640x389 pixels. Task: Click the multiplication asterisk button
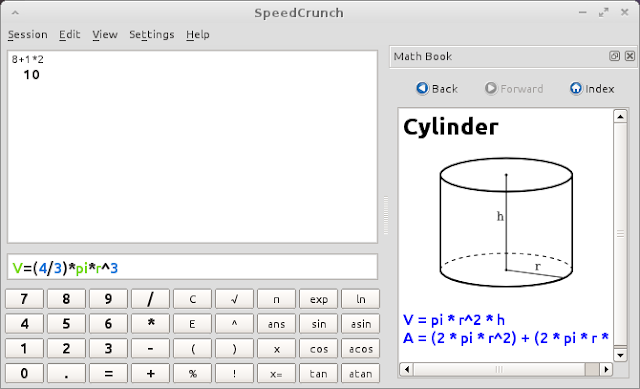(150, 324)
